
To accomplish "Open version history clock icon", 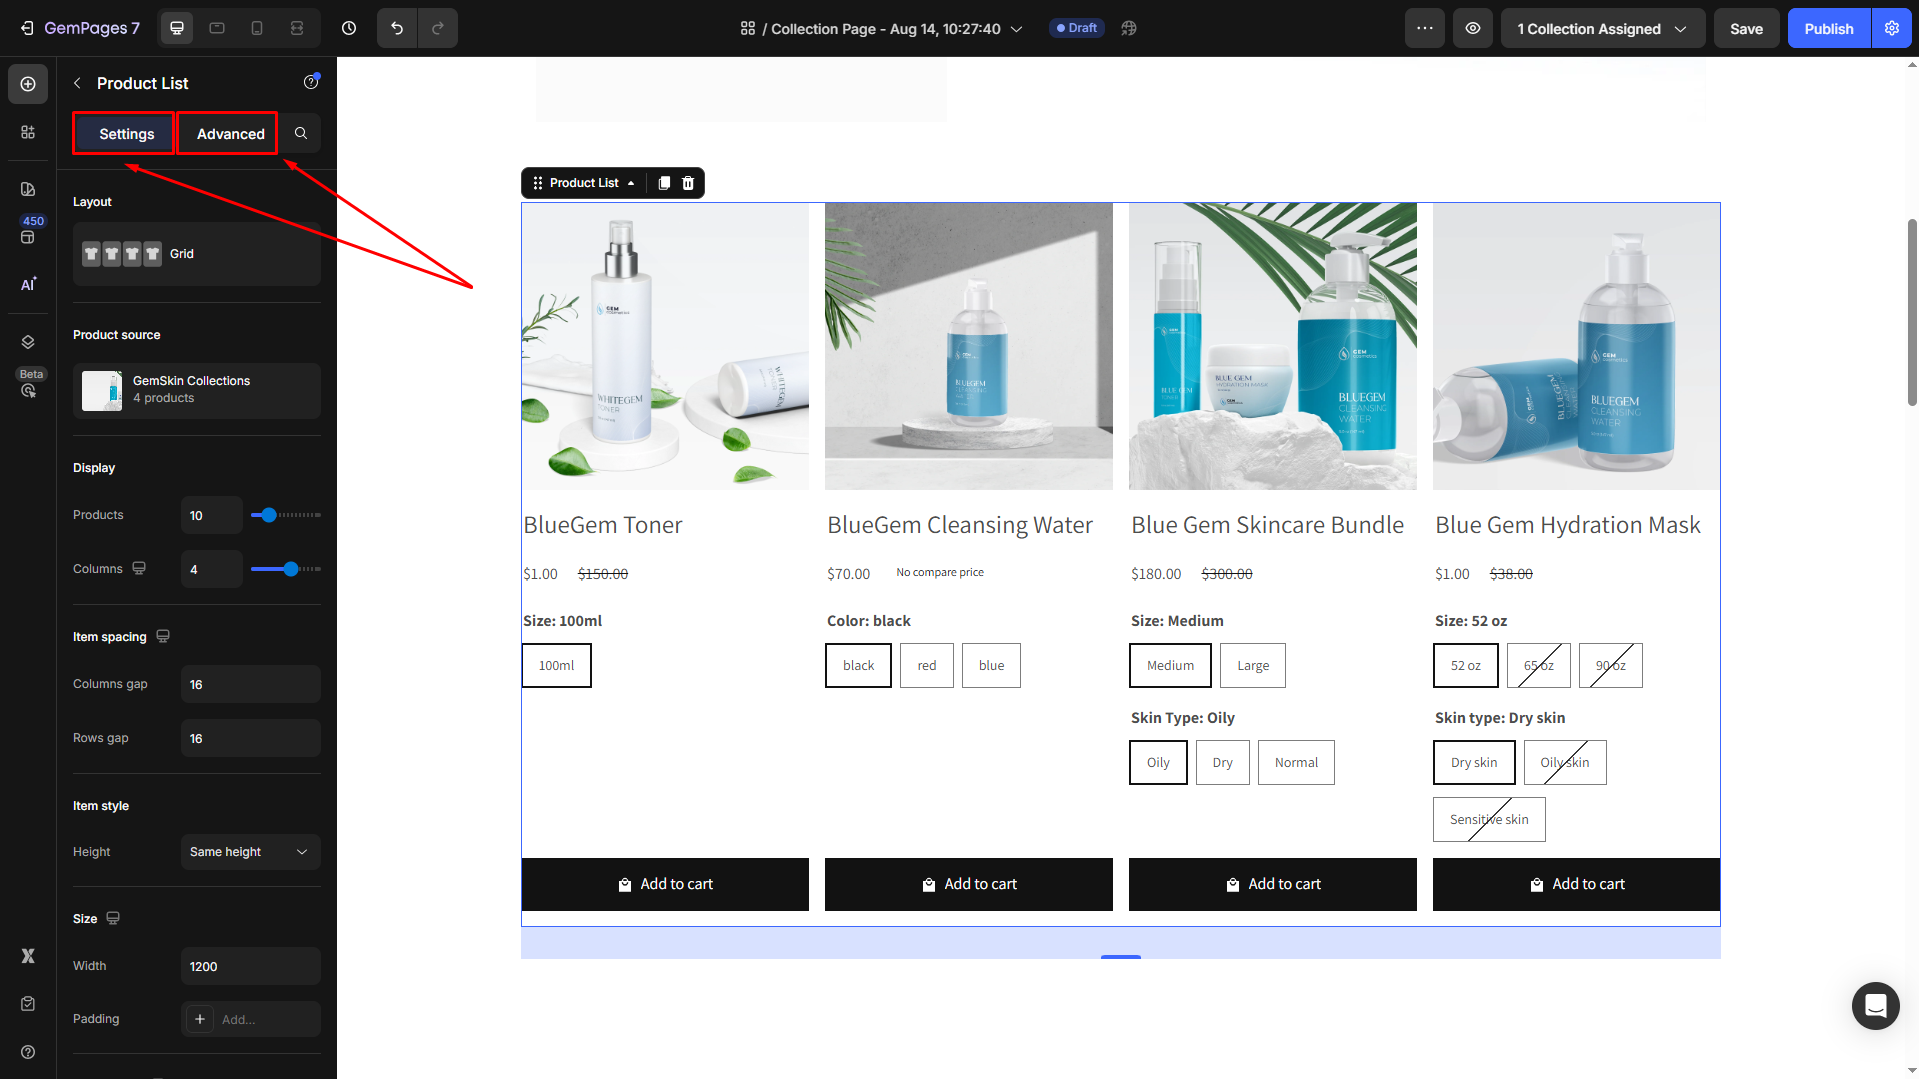I will [x=349, y=28].
